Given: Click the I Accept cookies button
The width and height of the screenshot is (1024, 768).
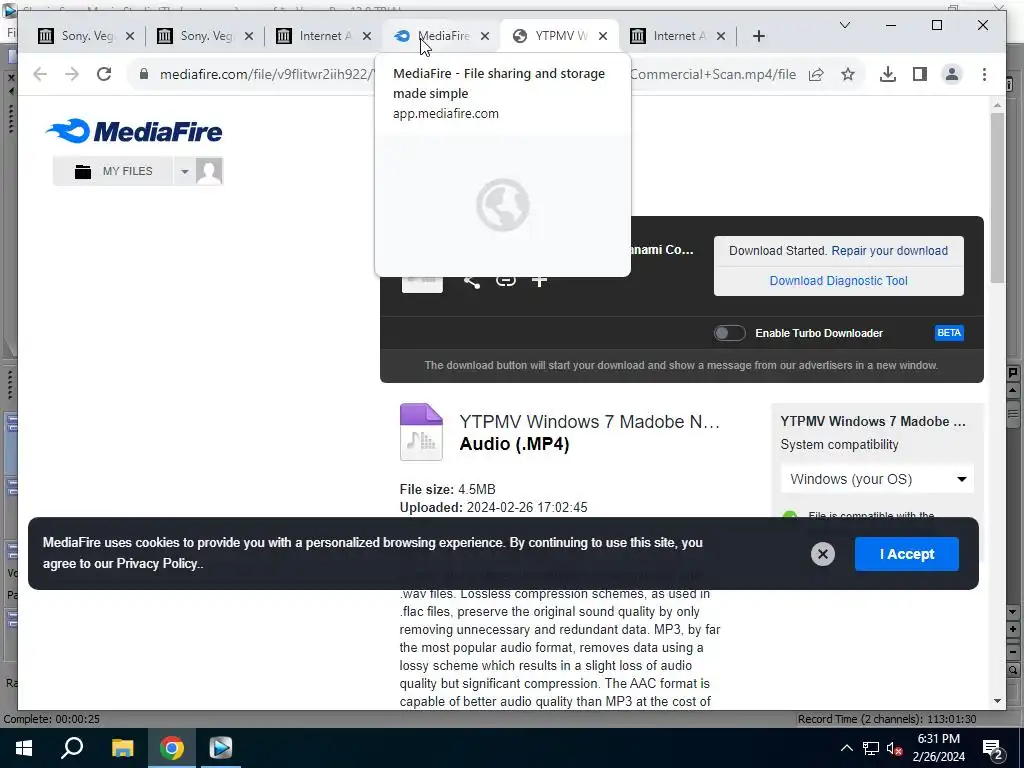Looking at the screenshot, I should point(906,554).
